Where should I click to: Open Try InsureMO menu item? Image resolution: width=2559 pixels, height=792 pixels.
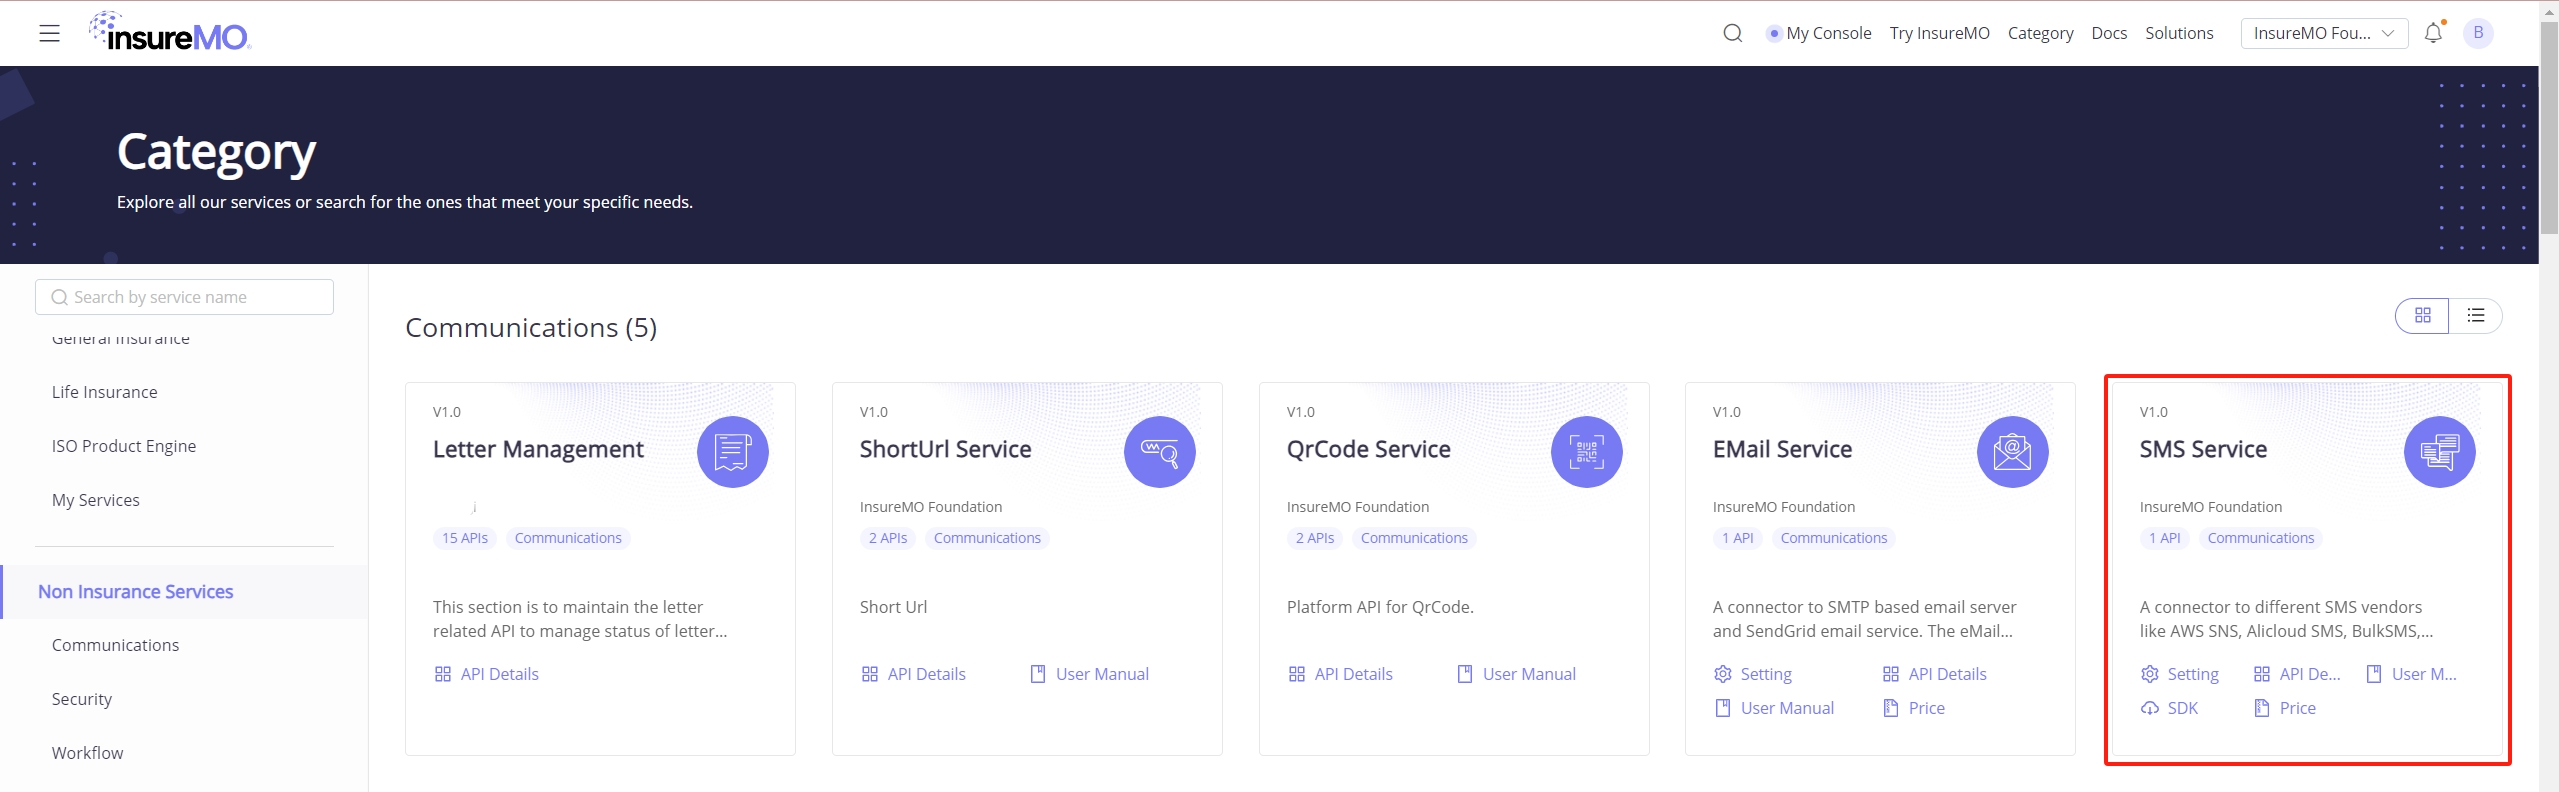coord(1940,33)
